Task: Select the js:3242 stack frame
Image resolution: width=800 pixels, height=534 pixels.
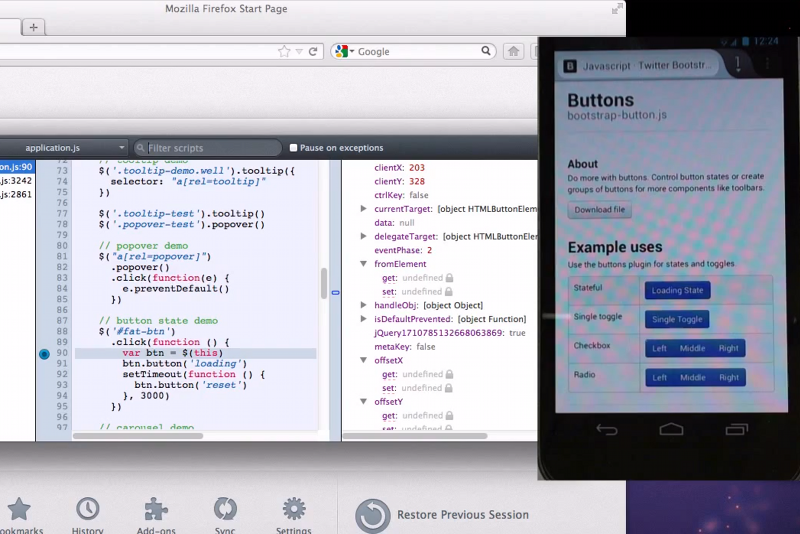Action: click(x=17, y=181)
